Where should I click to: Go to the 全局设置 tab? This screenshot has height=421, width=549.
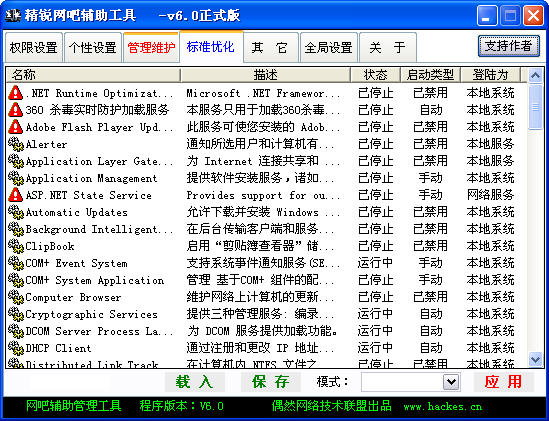(328, 48)
